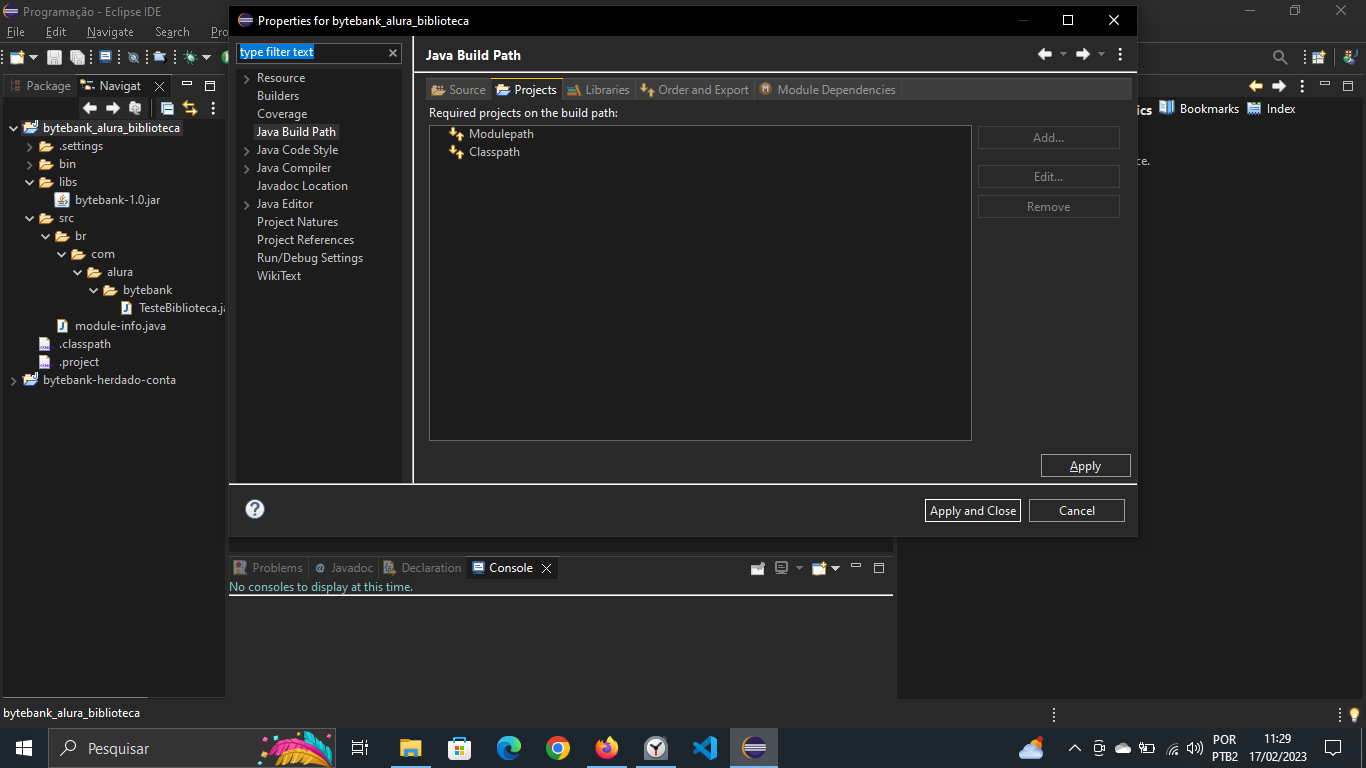Close the Navigator tab

click(159, 86)
